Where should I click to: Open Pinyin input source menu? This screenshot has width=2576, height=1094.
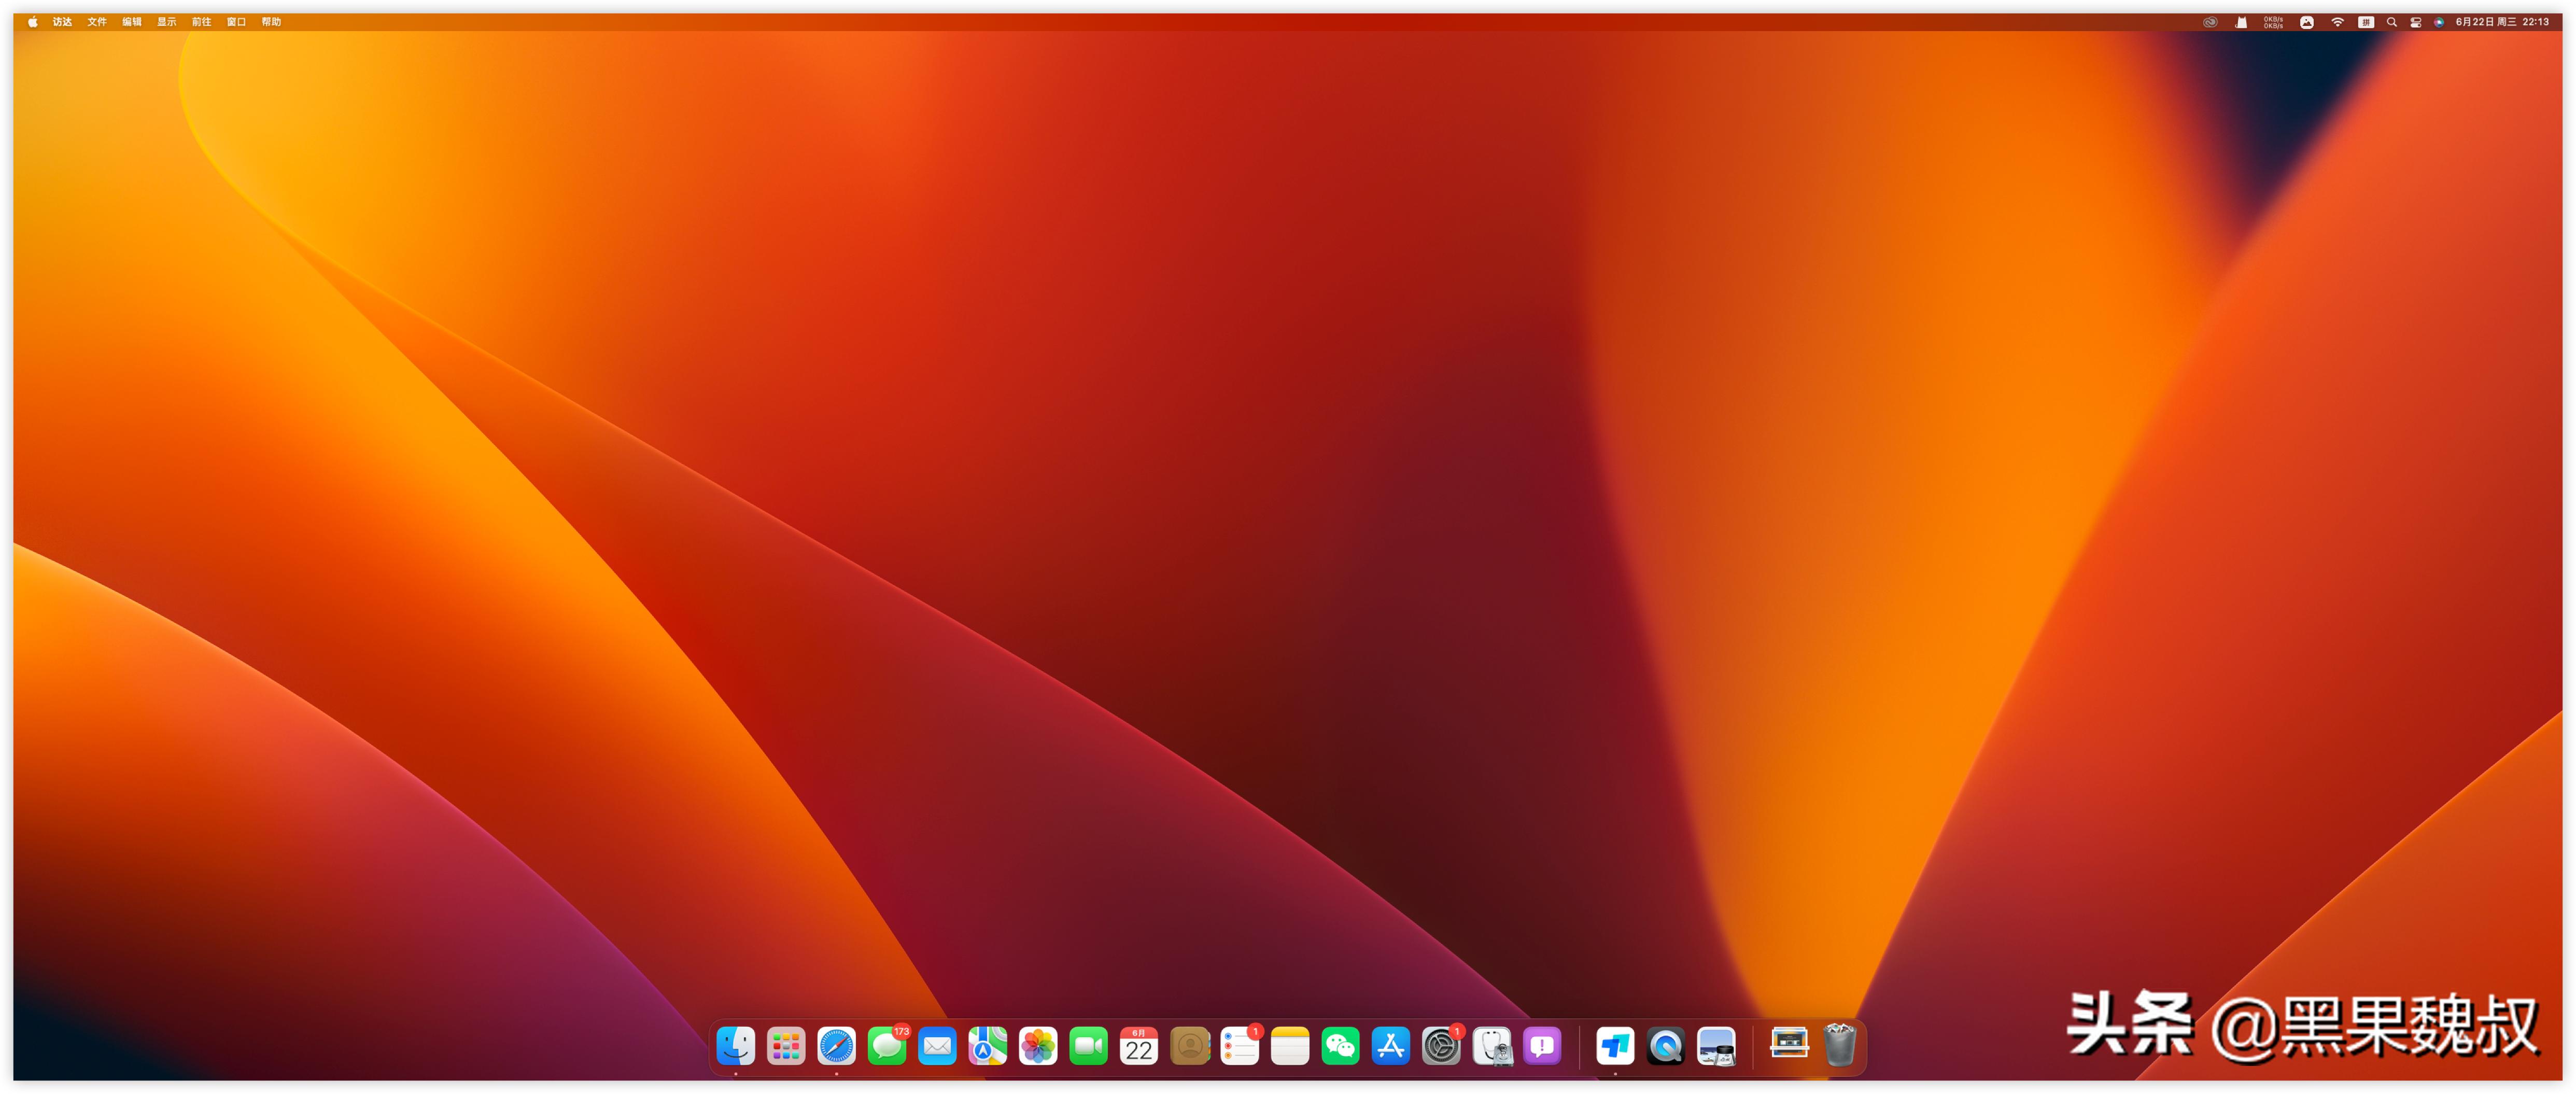click(x=2365, y=22)
